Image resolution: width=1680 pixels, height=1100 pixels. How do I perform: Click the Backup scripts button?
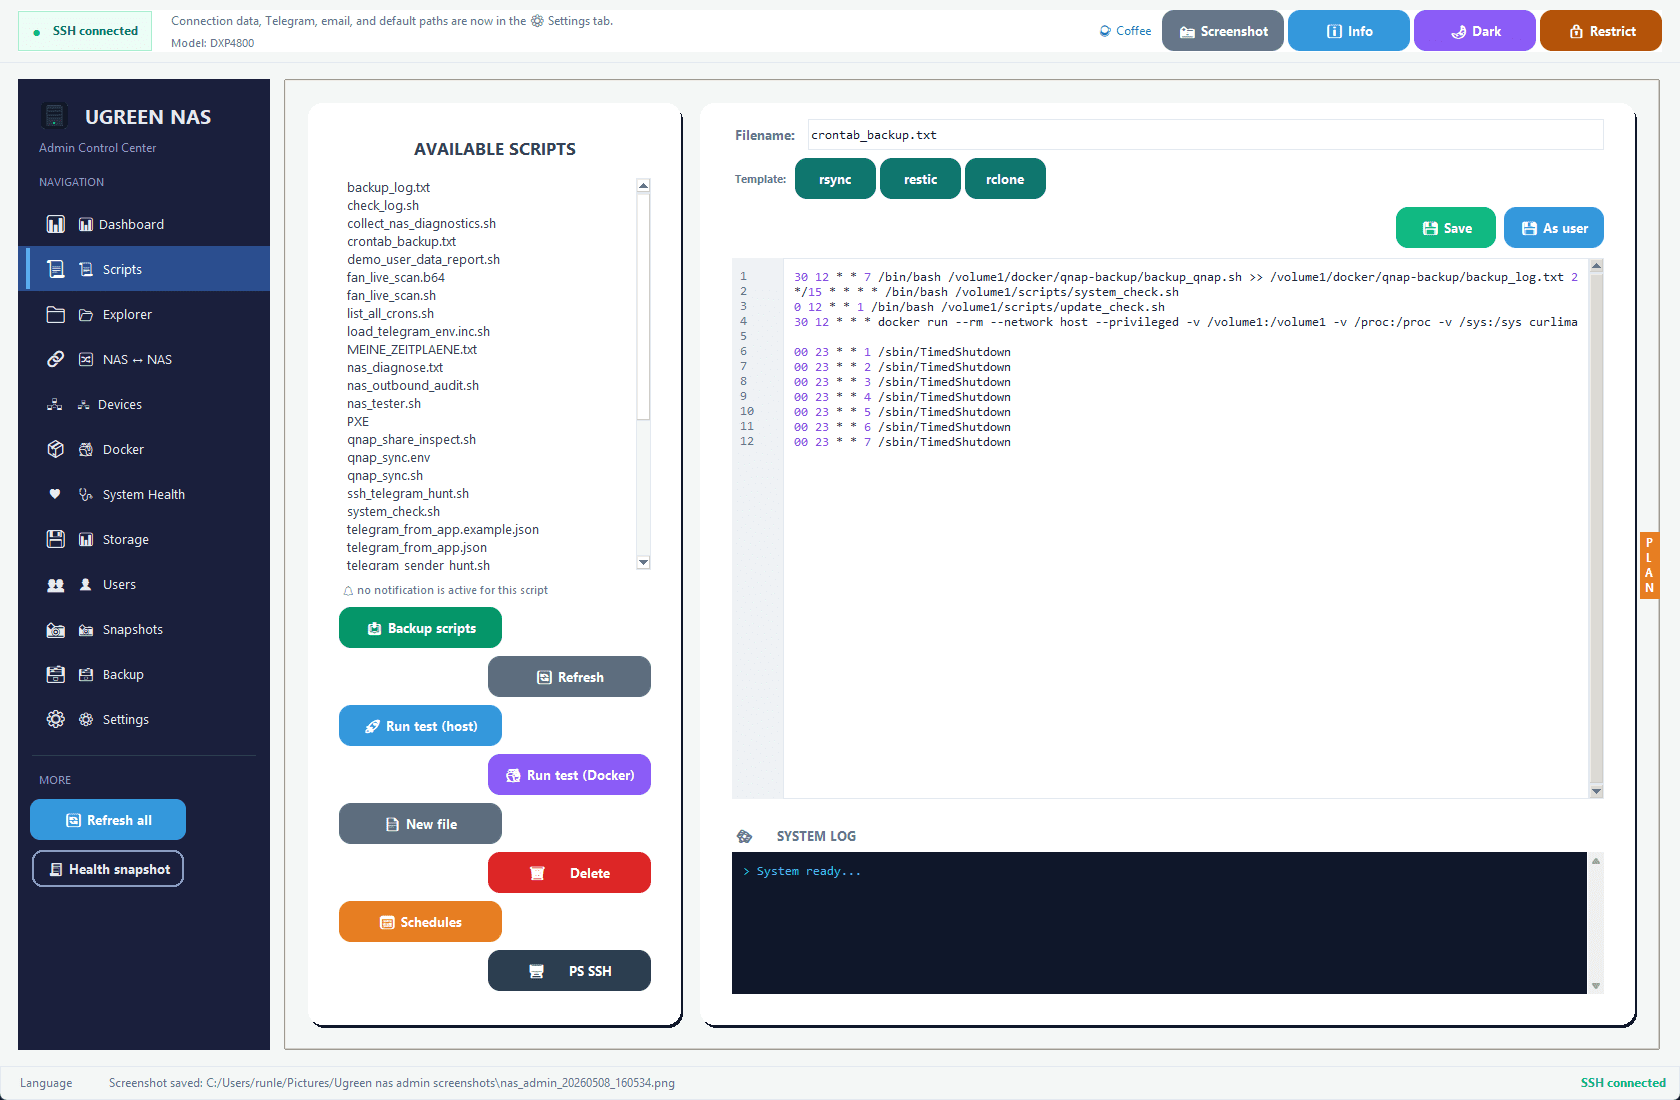tap(420, 628)
